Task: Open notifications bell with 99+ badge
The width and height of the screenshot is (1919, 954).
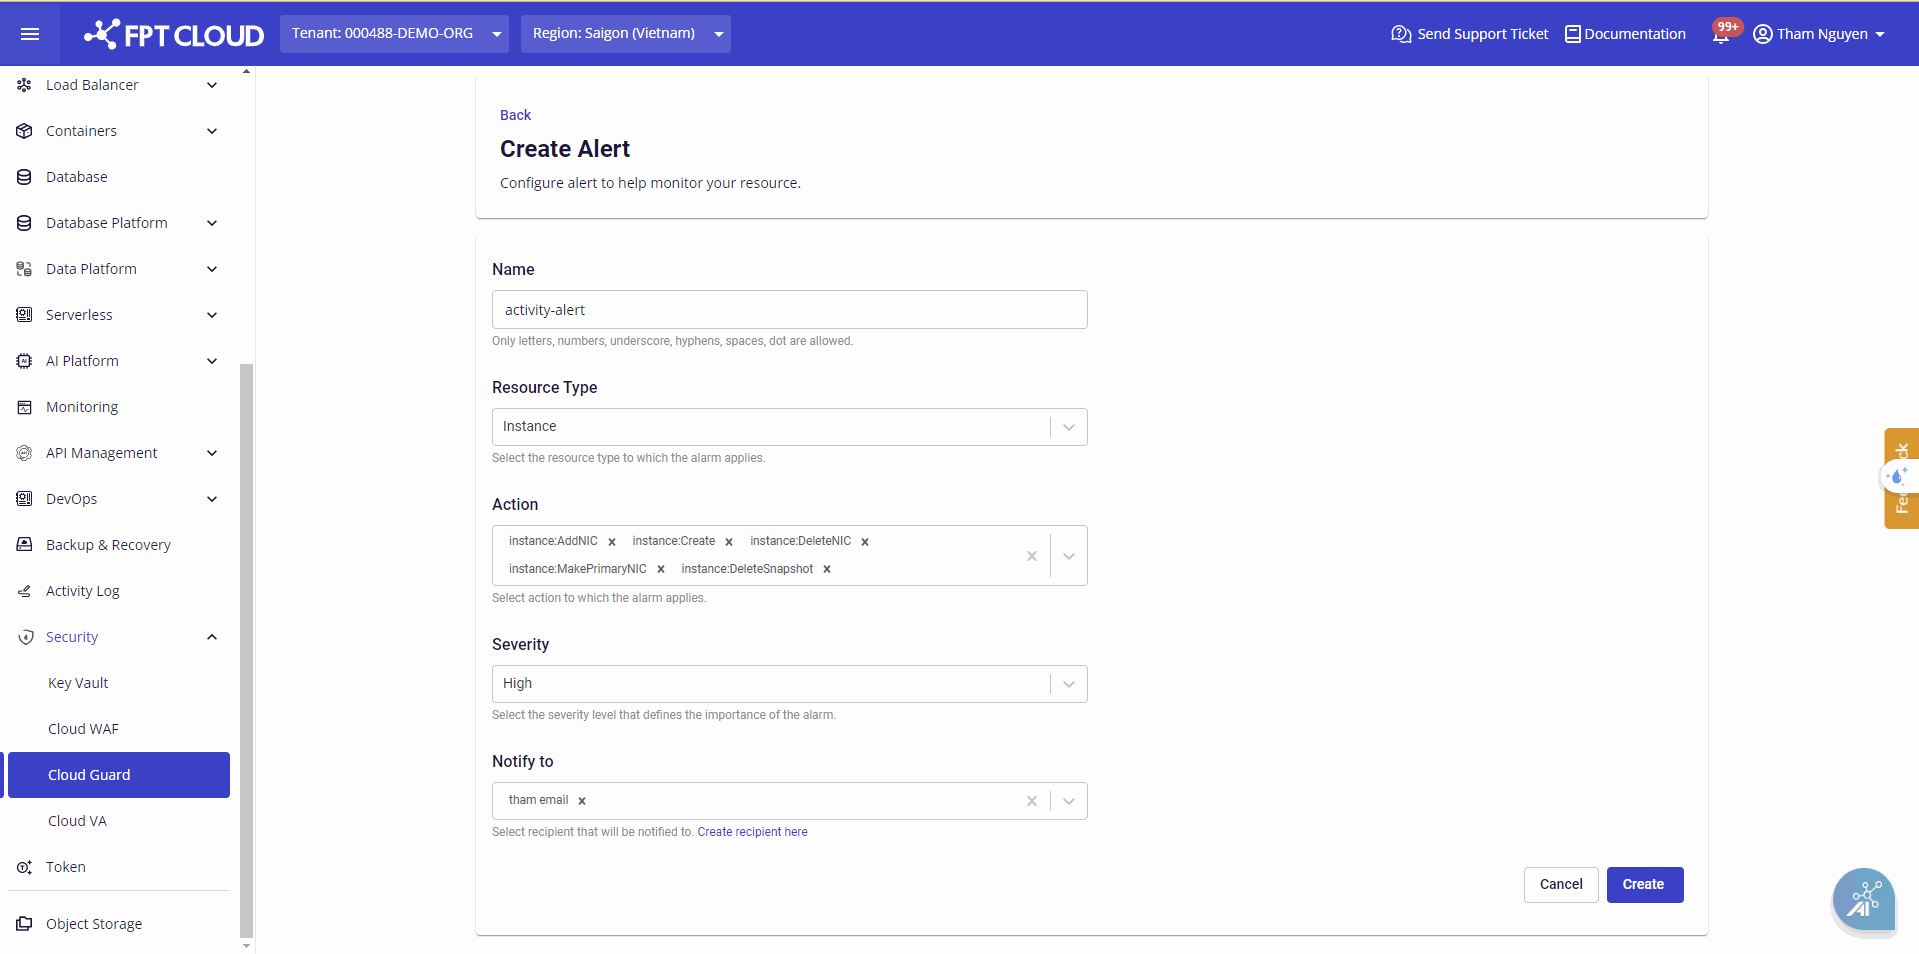Action: click(1722, 34)
